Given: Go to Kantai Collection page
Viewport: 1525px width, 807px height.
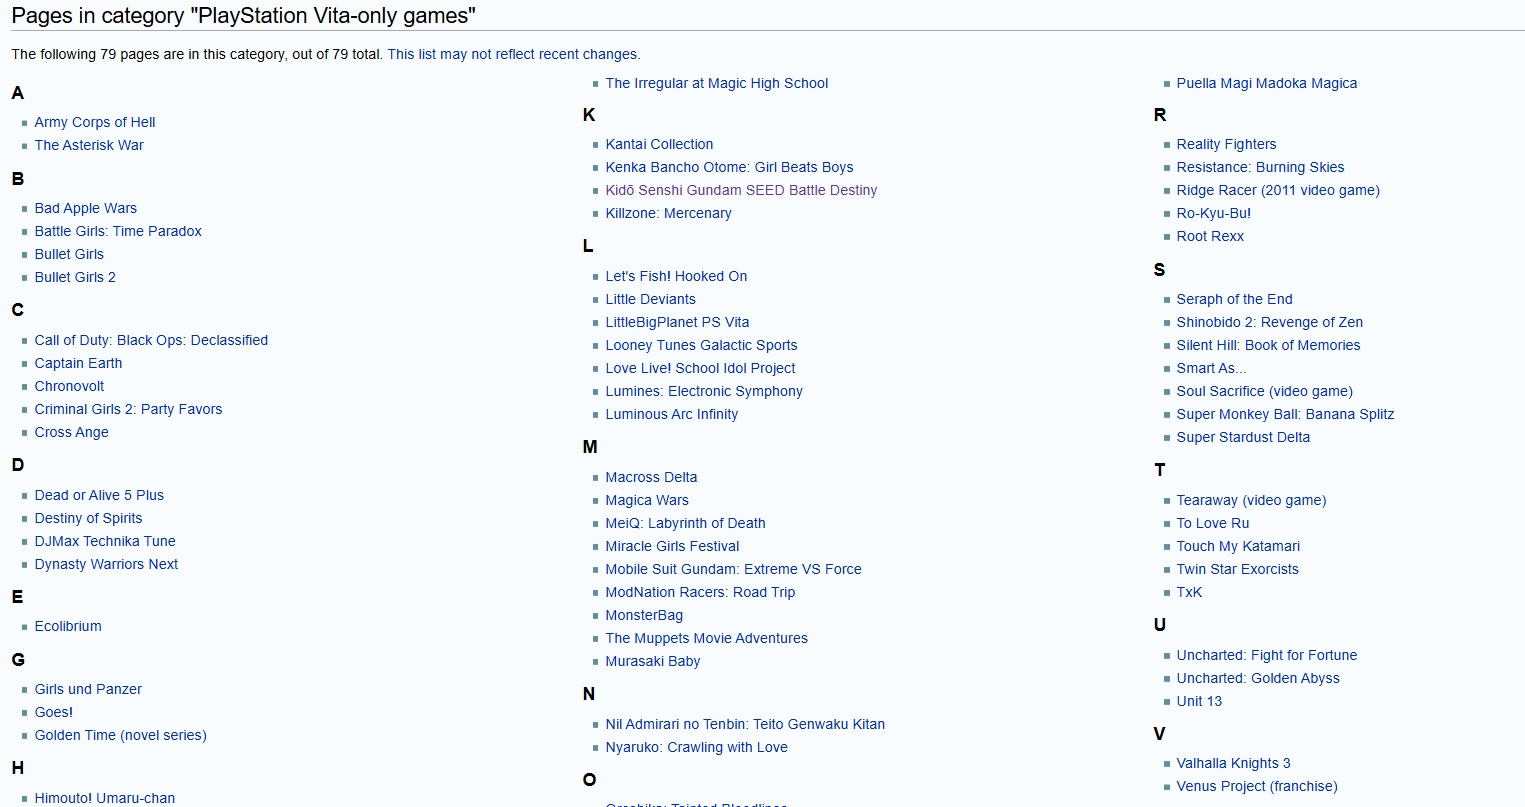Looking at the screenshot, I should [659, 144].
